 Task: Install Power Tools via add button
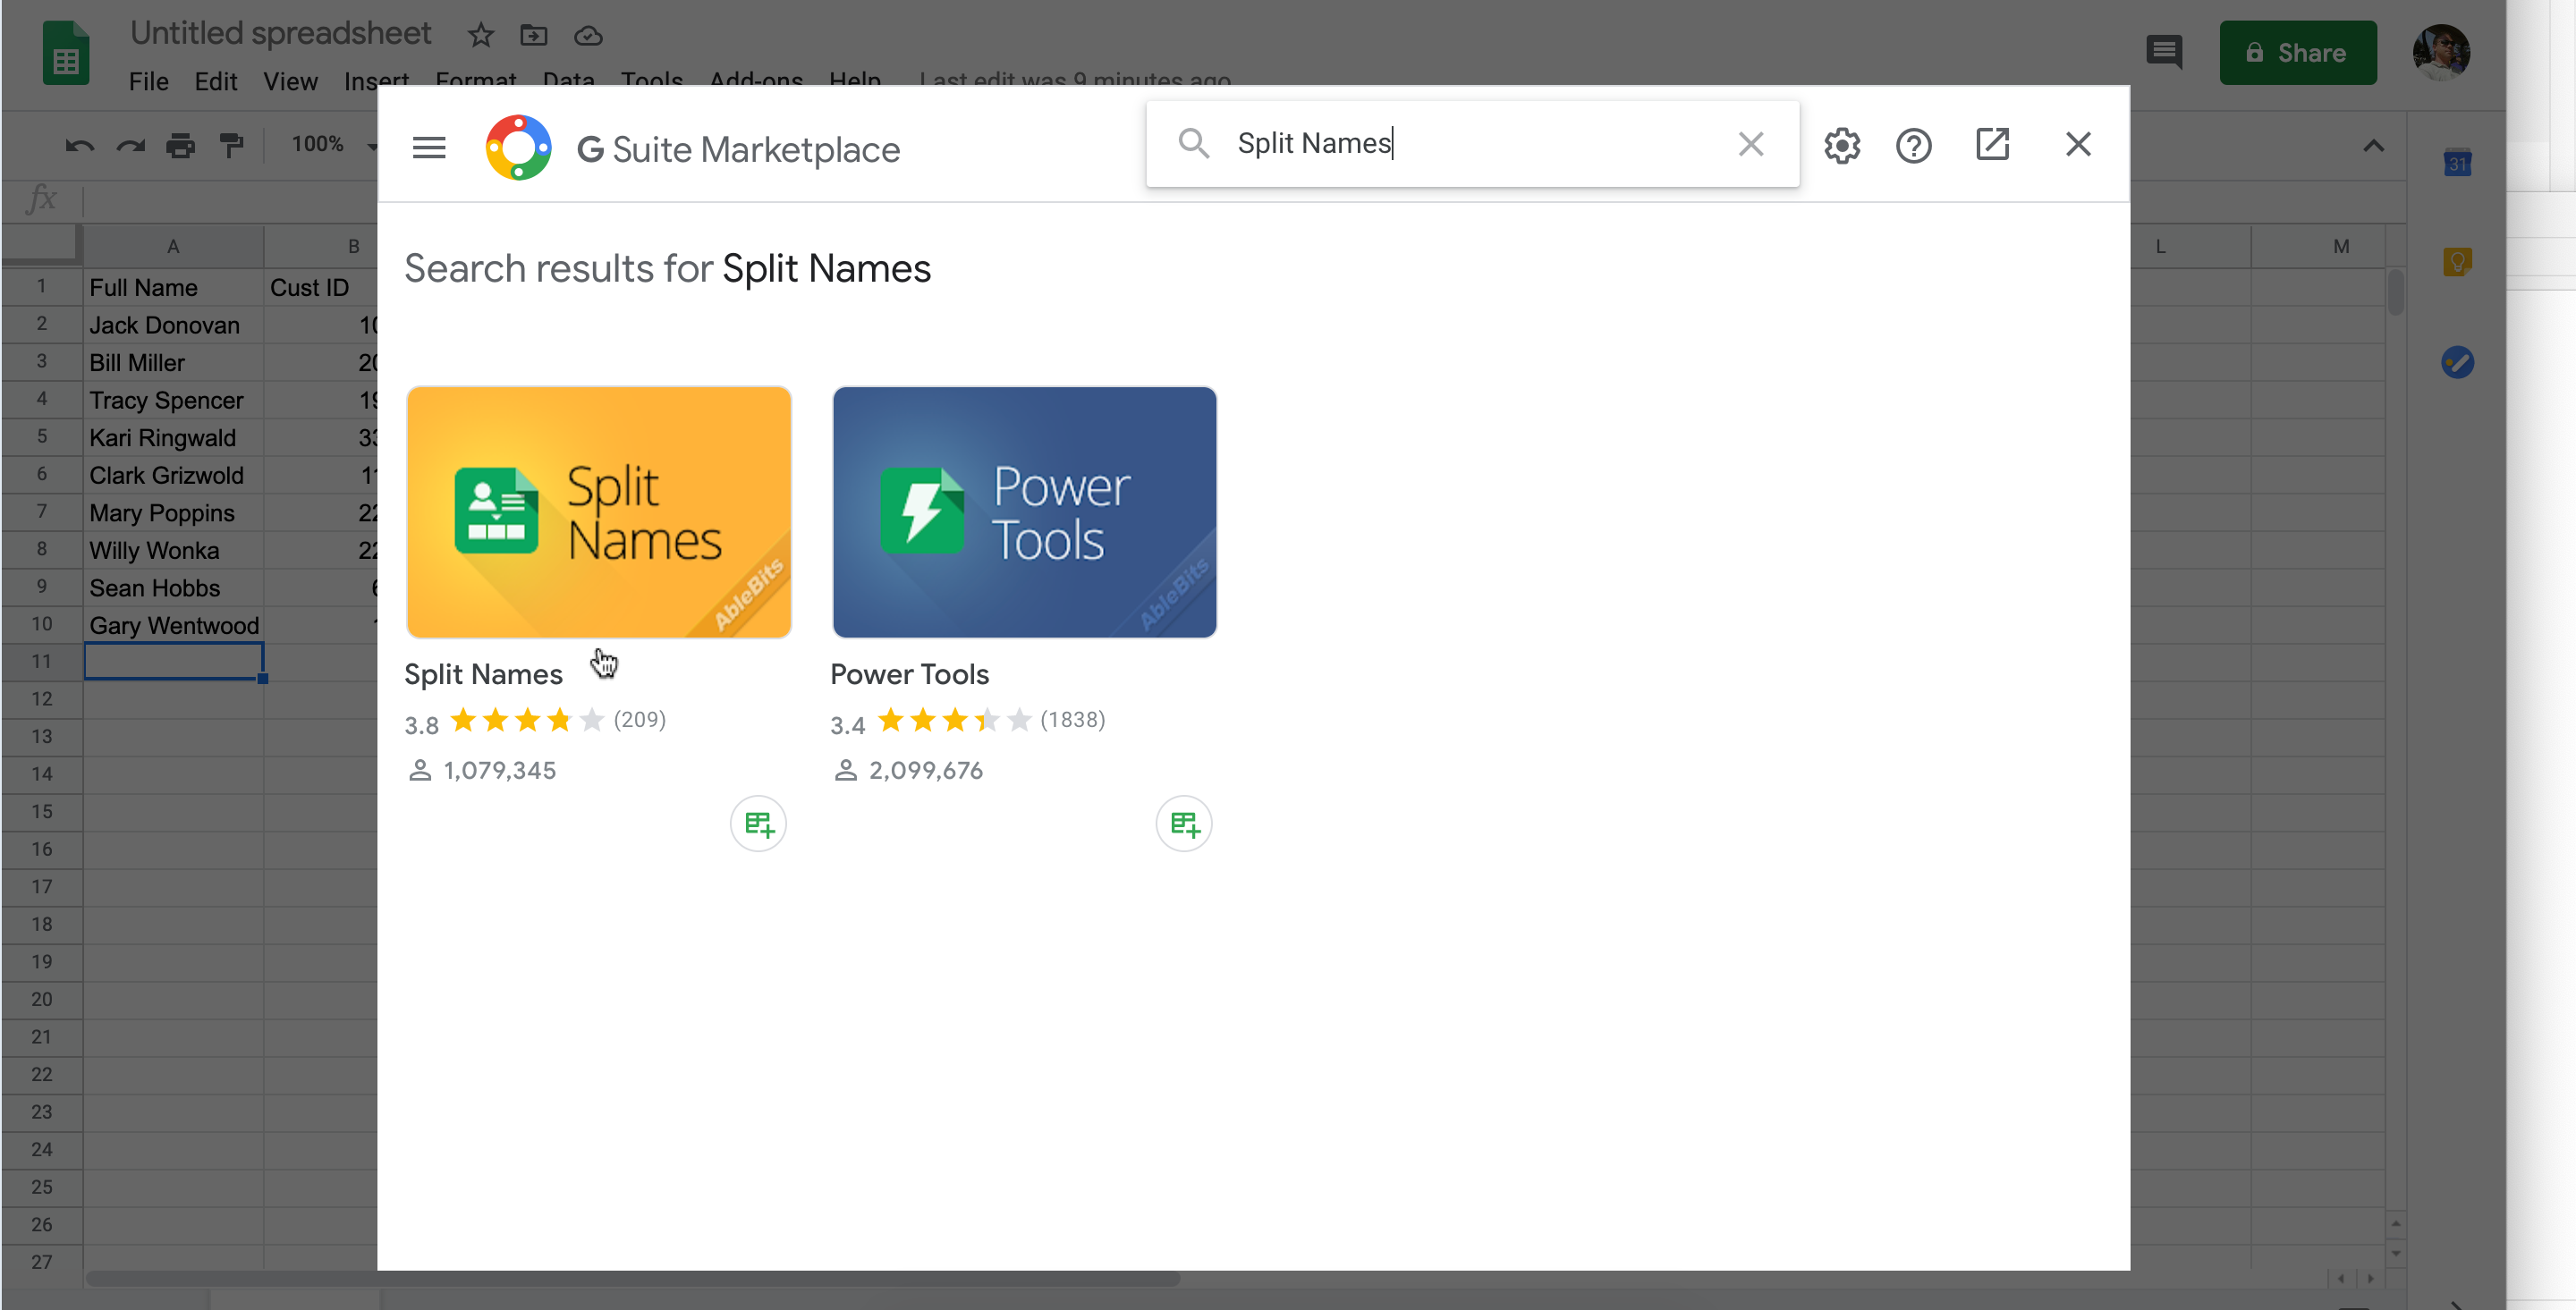coord(1184,824)
